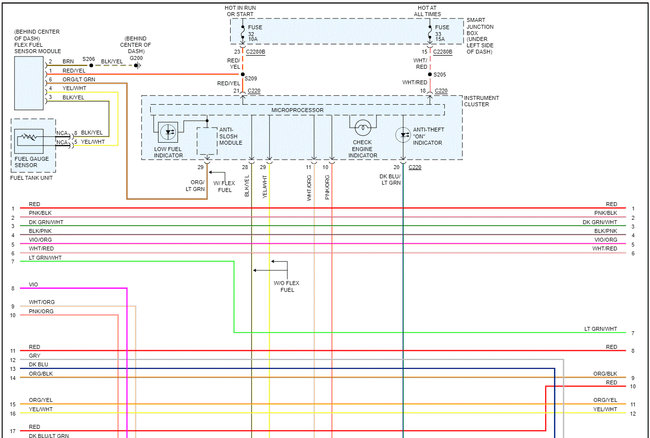
Task: Click the Flex Fuel Sensor Module box
Action: 29,83
